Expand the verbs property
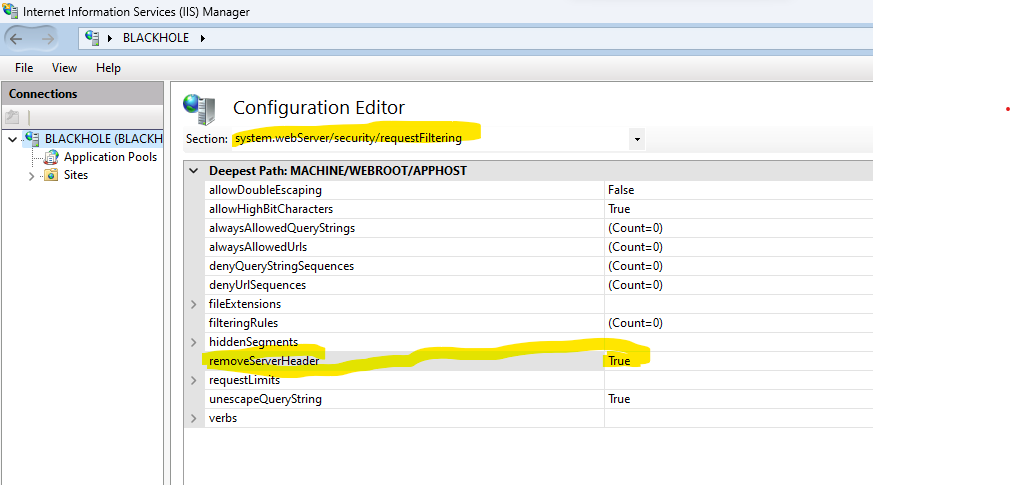Viewport: 1011px width, 485px height. pos(193,418)
